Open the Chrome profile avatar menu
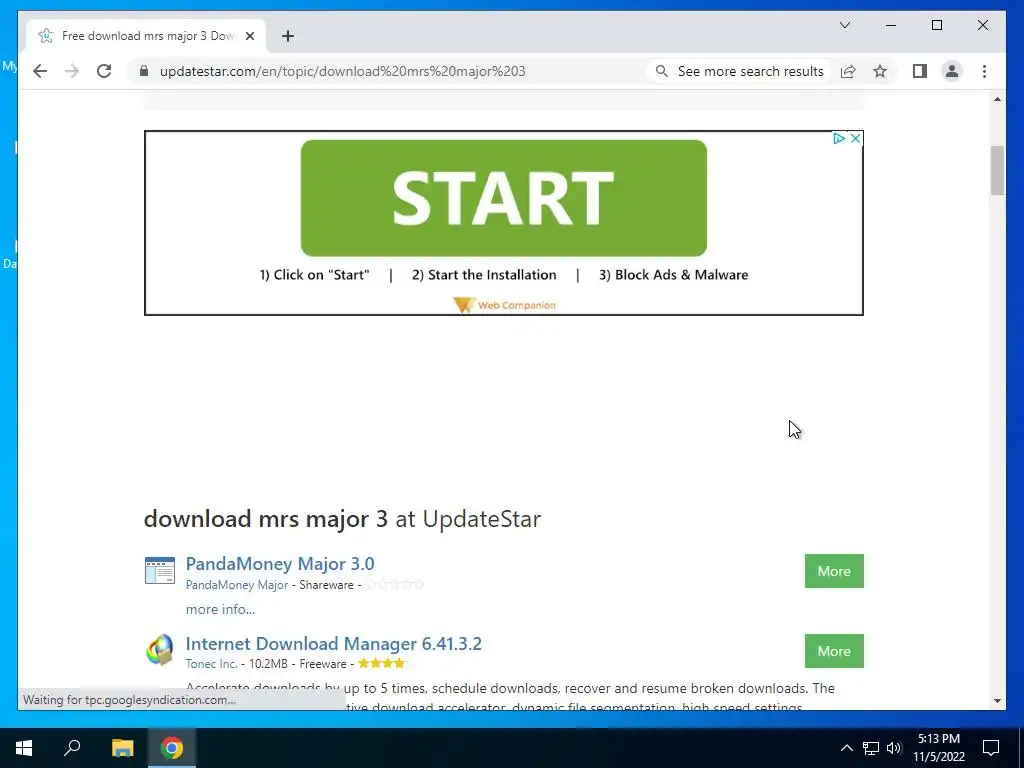Screen dimensions: 1024x768 (x=952, y=71)
